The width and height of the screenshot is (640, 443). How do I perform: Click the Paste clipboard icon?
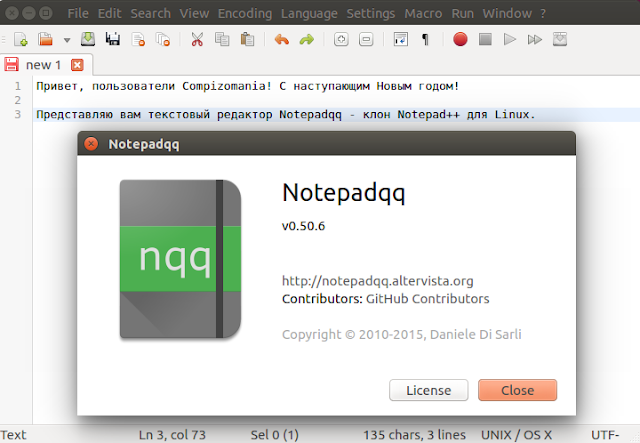(247, 40)
